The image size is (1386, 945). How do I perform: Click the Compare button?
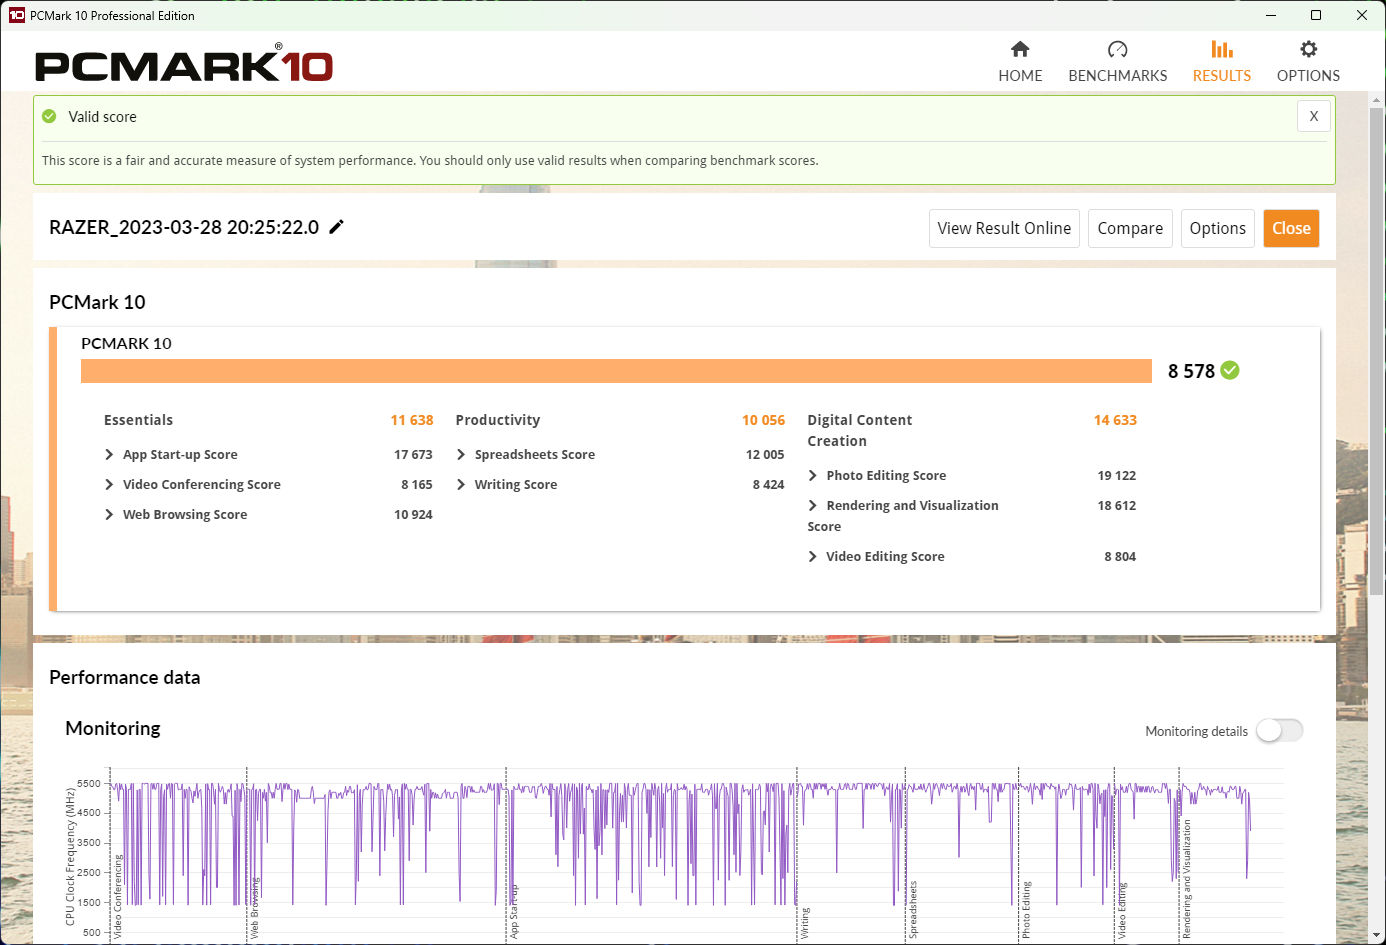pyautogui.click(x=1130, y=228)
